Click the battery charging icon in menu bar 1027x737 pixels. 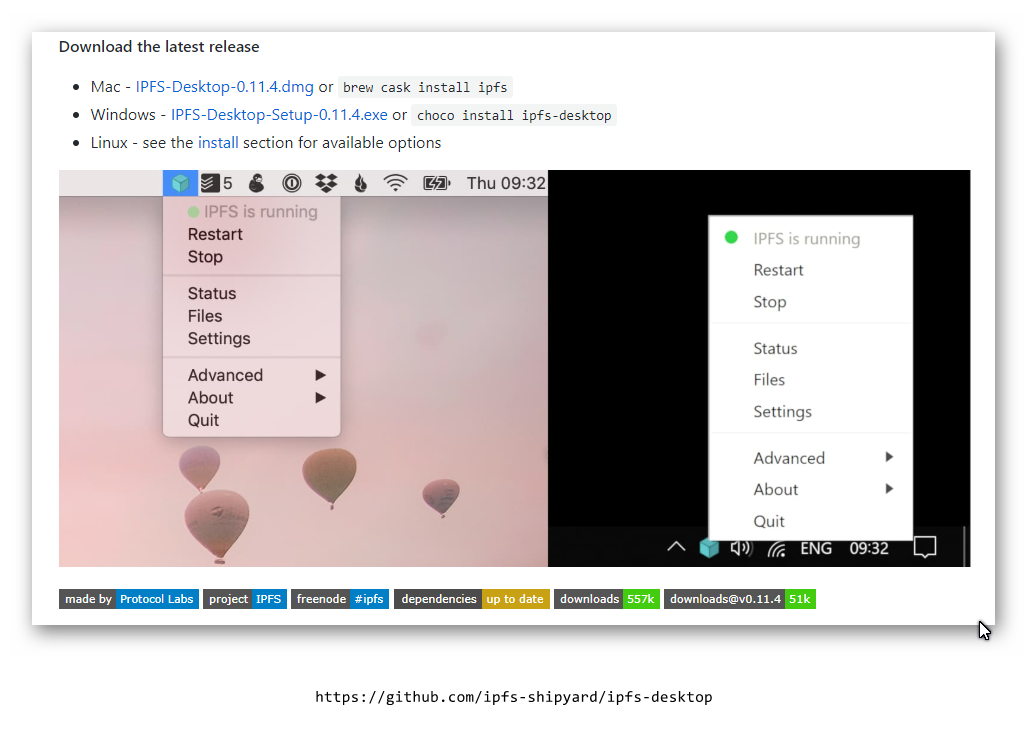[x=437, y=183]
